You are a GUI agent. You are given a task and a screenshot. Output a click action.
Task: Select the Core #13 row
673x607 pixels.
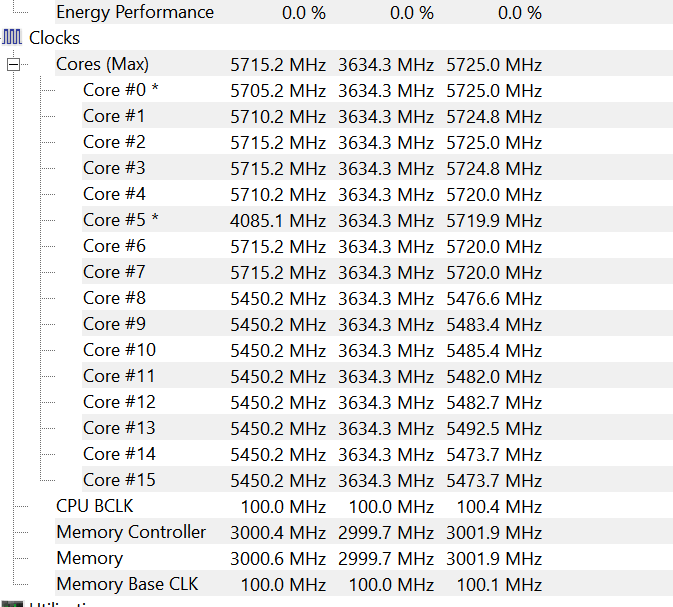click(x=119, y=428)
